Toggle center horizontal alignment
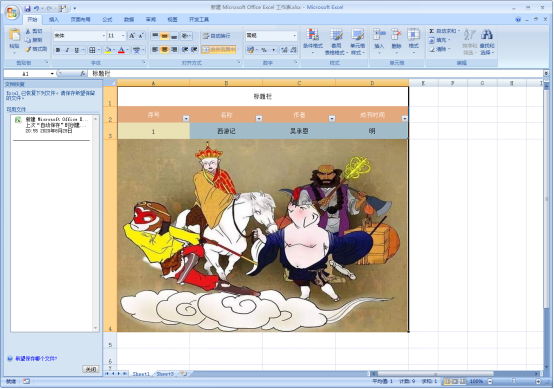554x389 pixels. (164, 50)
